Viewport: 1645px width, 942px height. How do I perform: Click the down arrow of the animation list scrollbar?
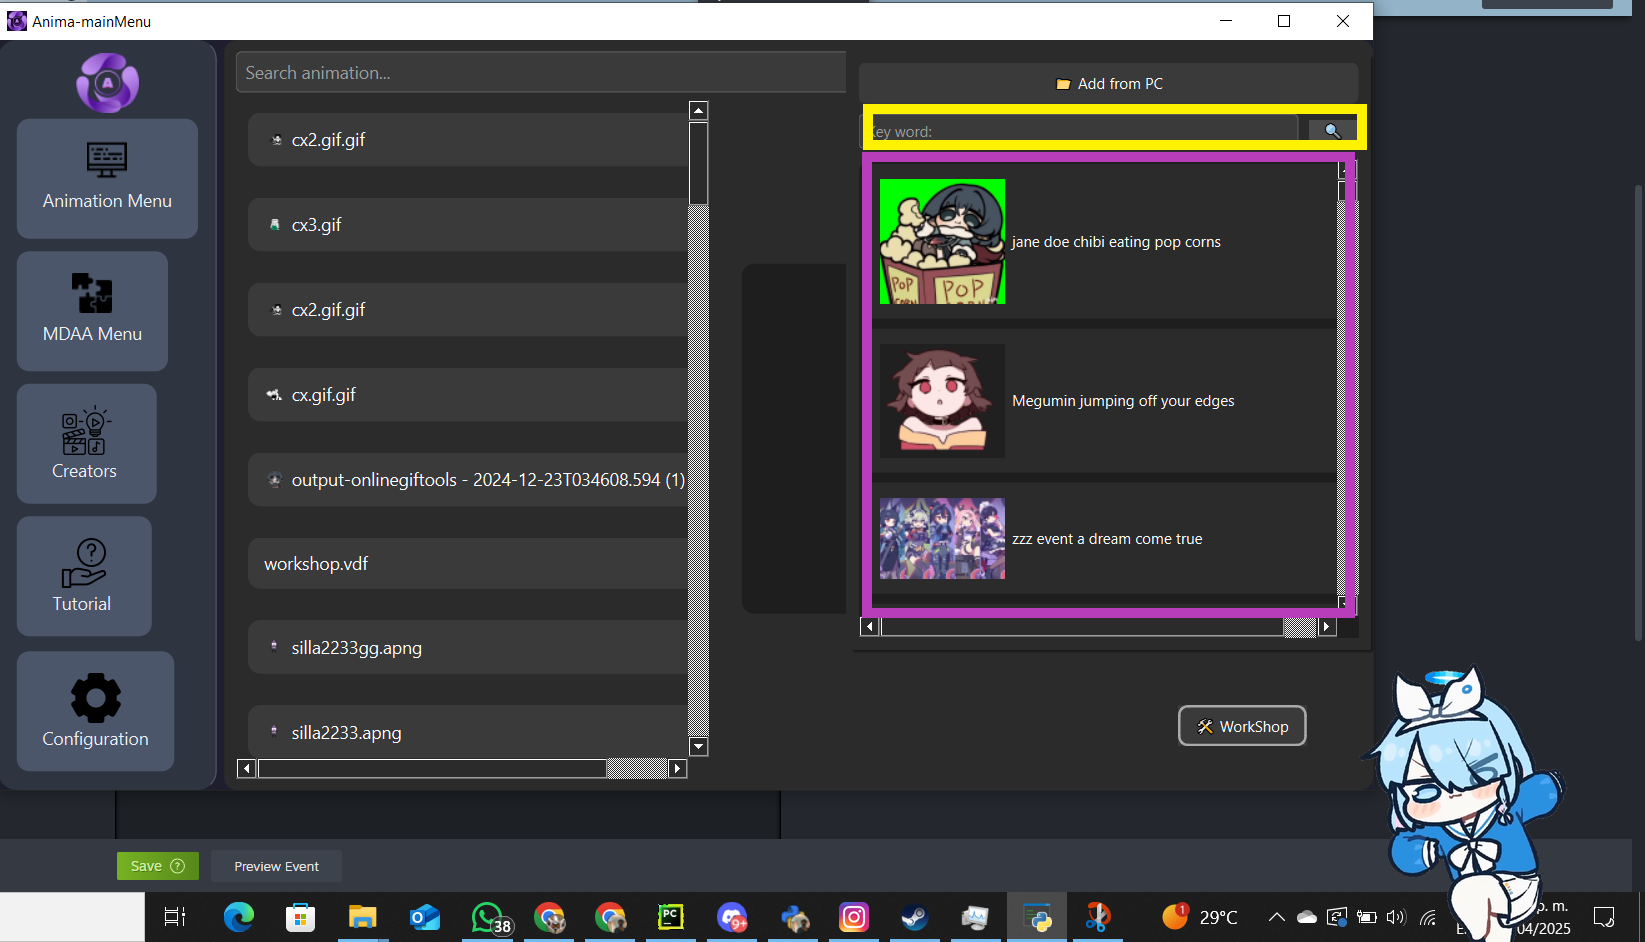click(x=698, y=746)
